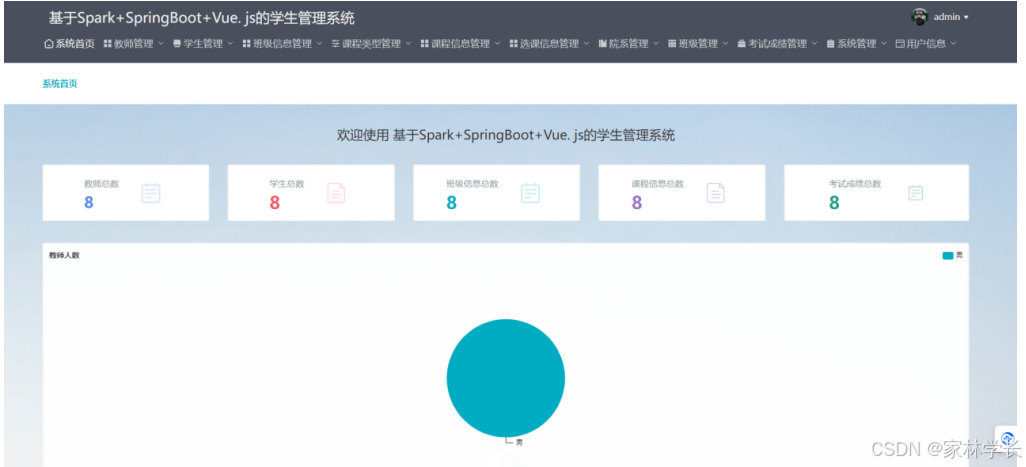Viewport: 1026px width, 467px height.
Task: Click the teal pie chart slice
Action: click(x=506, y=378)
